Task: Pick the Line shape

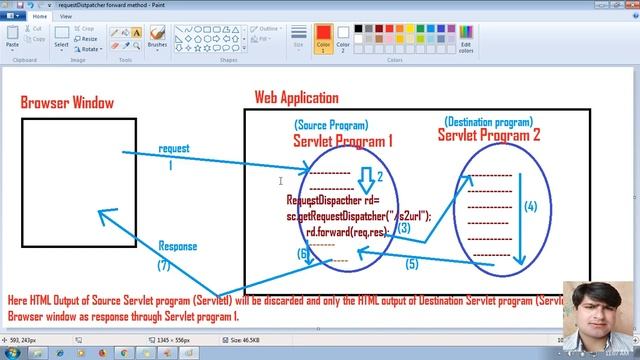Action: point(179,30)
